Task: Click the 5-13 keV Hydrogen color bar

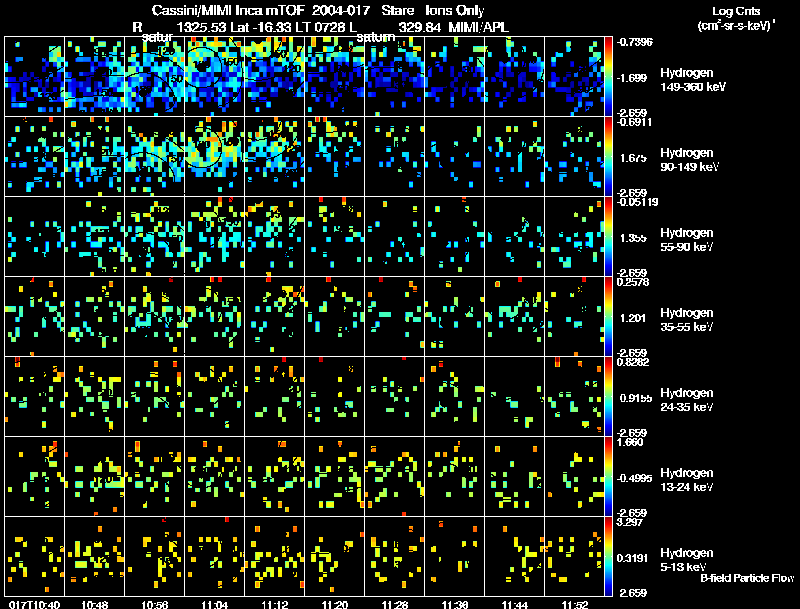Action: coord(610,557)
